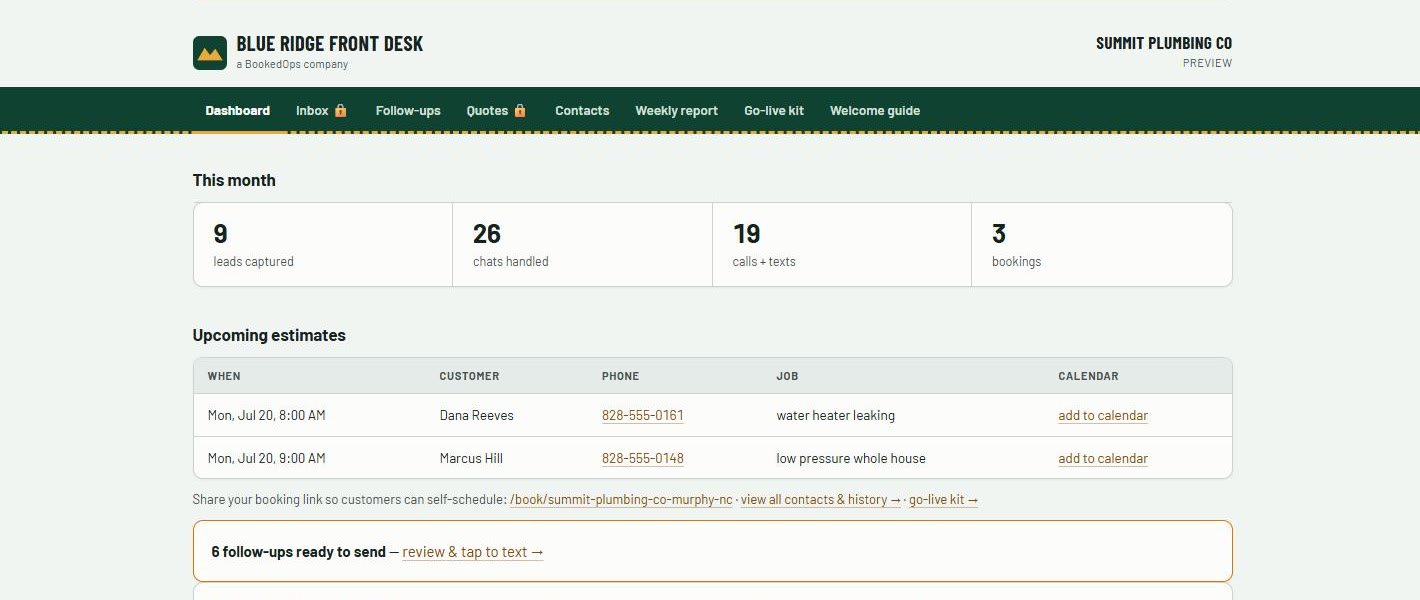Viewport: 1420px width, 600px height.
Task: Click the PHONE column header
Action: pos(620,376)
